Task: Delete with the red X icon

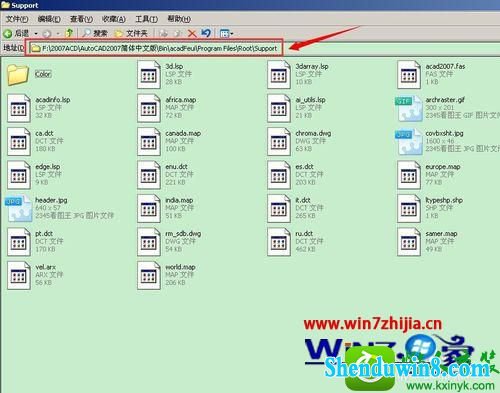Action: point(192,33)
